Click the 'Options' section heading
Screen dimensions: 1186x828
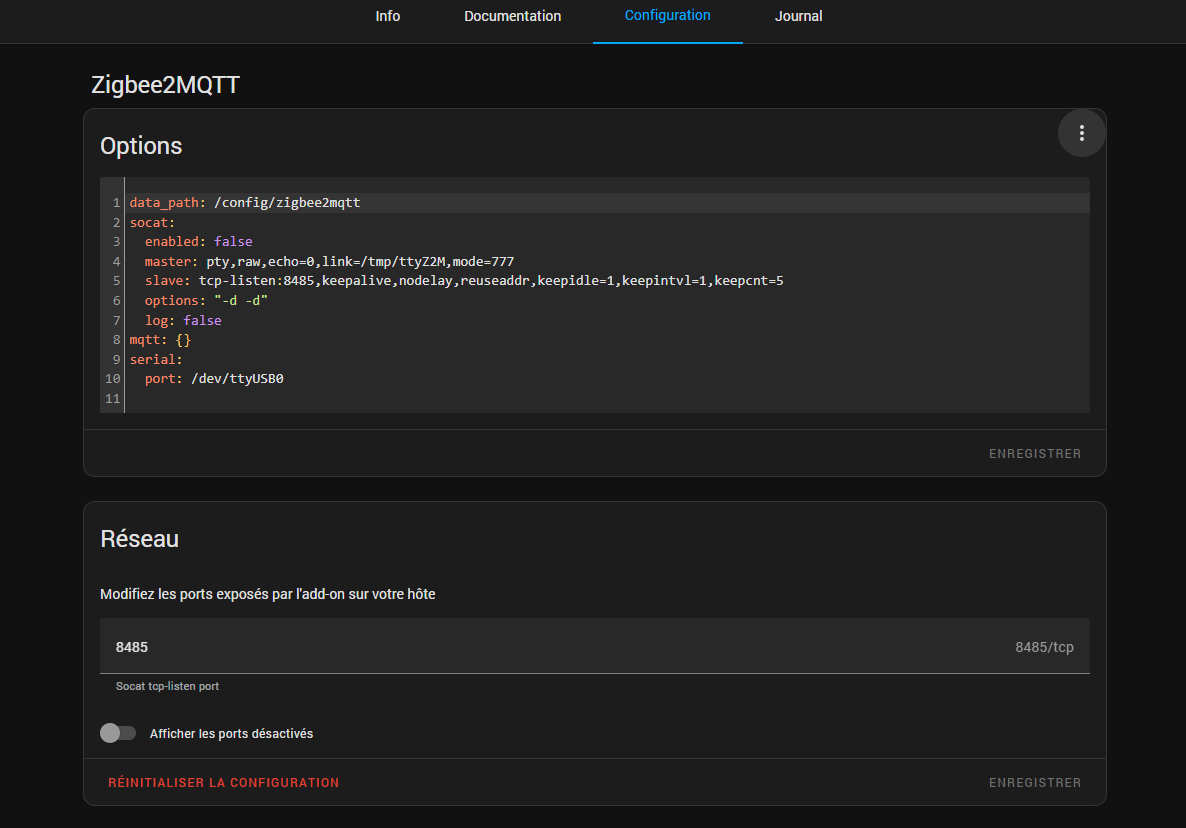(x=141, y=145)
